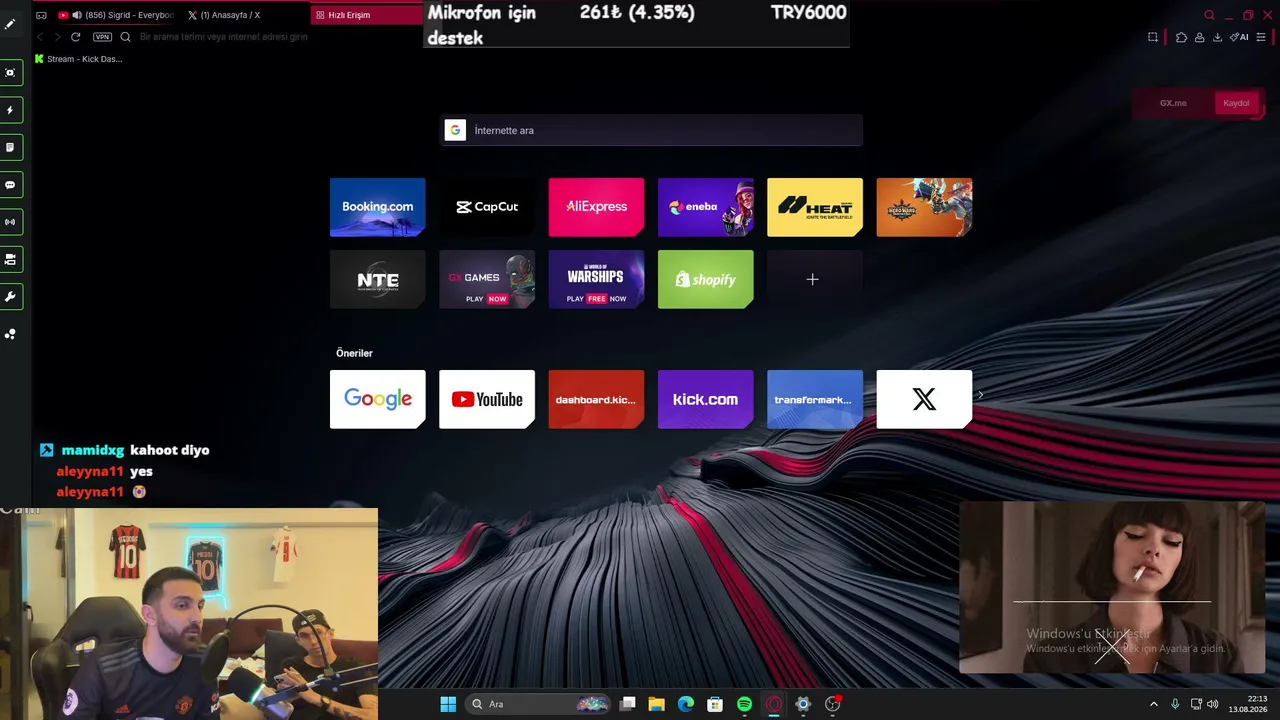This screenshot has height=720, width=1280.
Task: Click the Kaydol sign-up button
Action: click(1236, 103)
